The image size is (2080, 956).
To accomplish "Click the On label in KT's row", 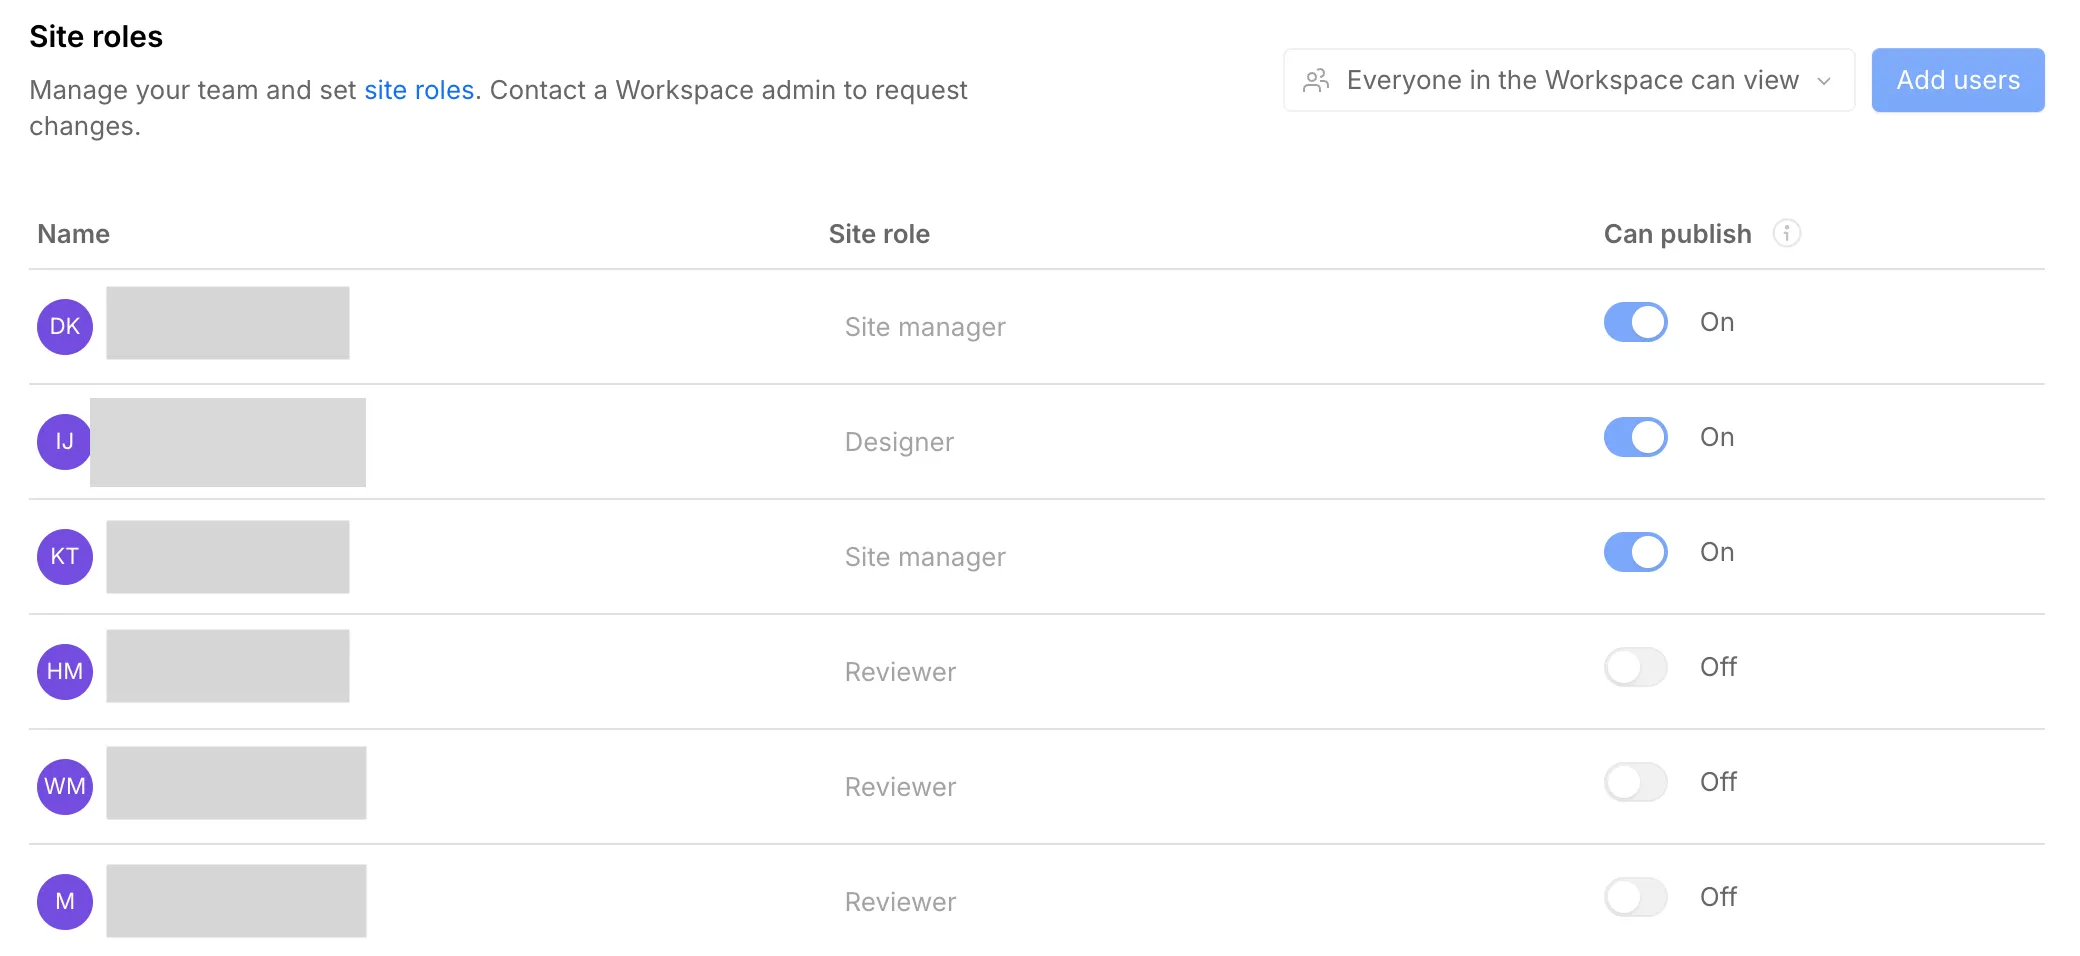I will pyautogui.click(x=1717, y=552).
